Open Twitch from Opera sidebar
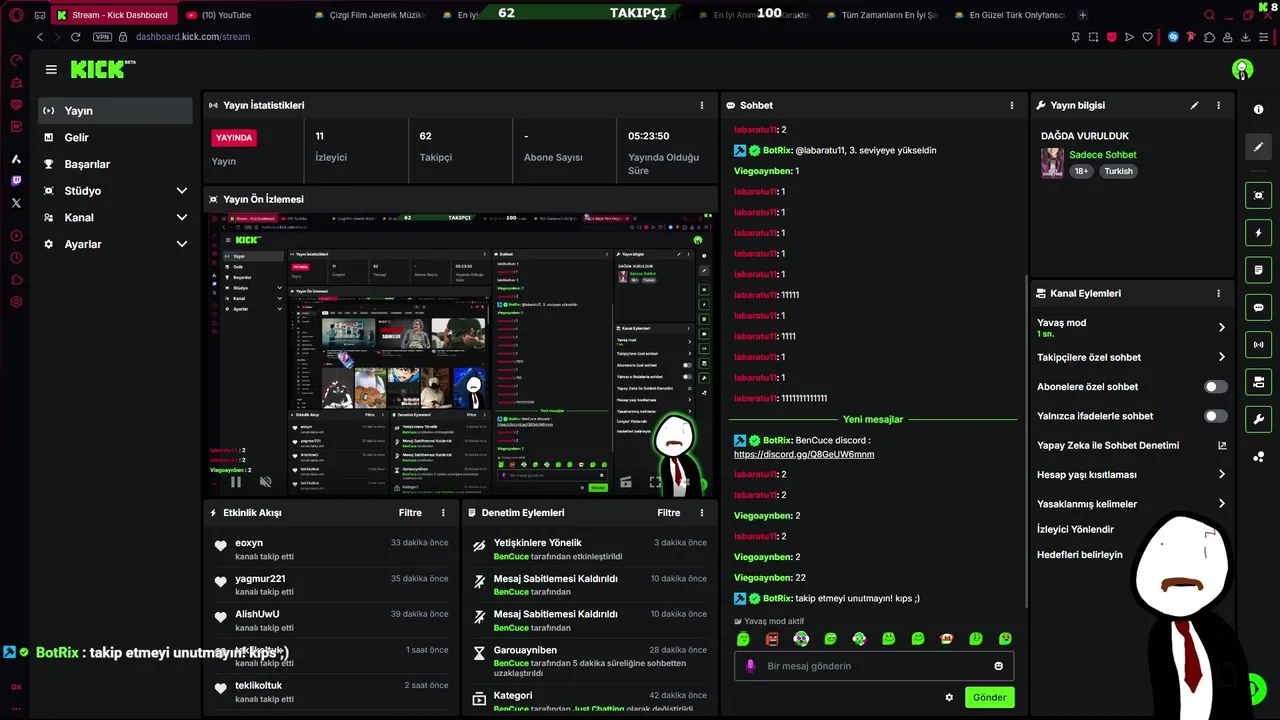The width and height of the screenshot is (1280, 720). tap(16, 181)
